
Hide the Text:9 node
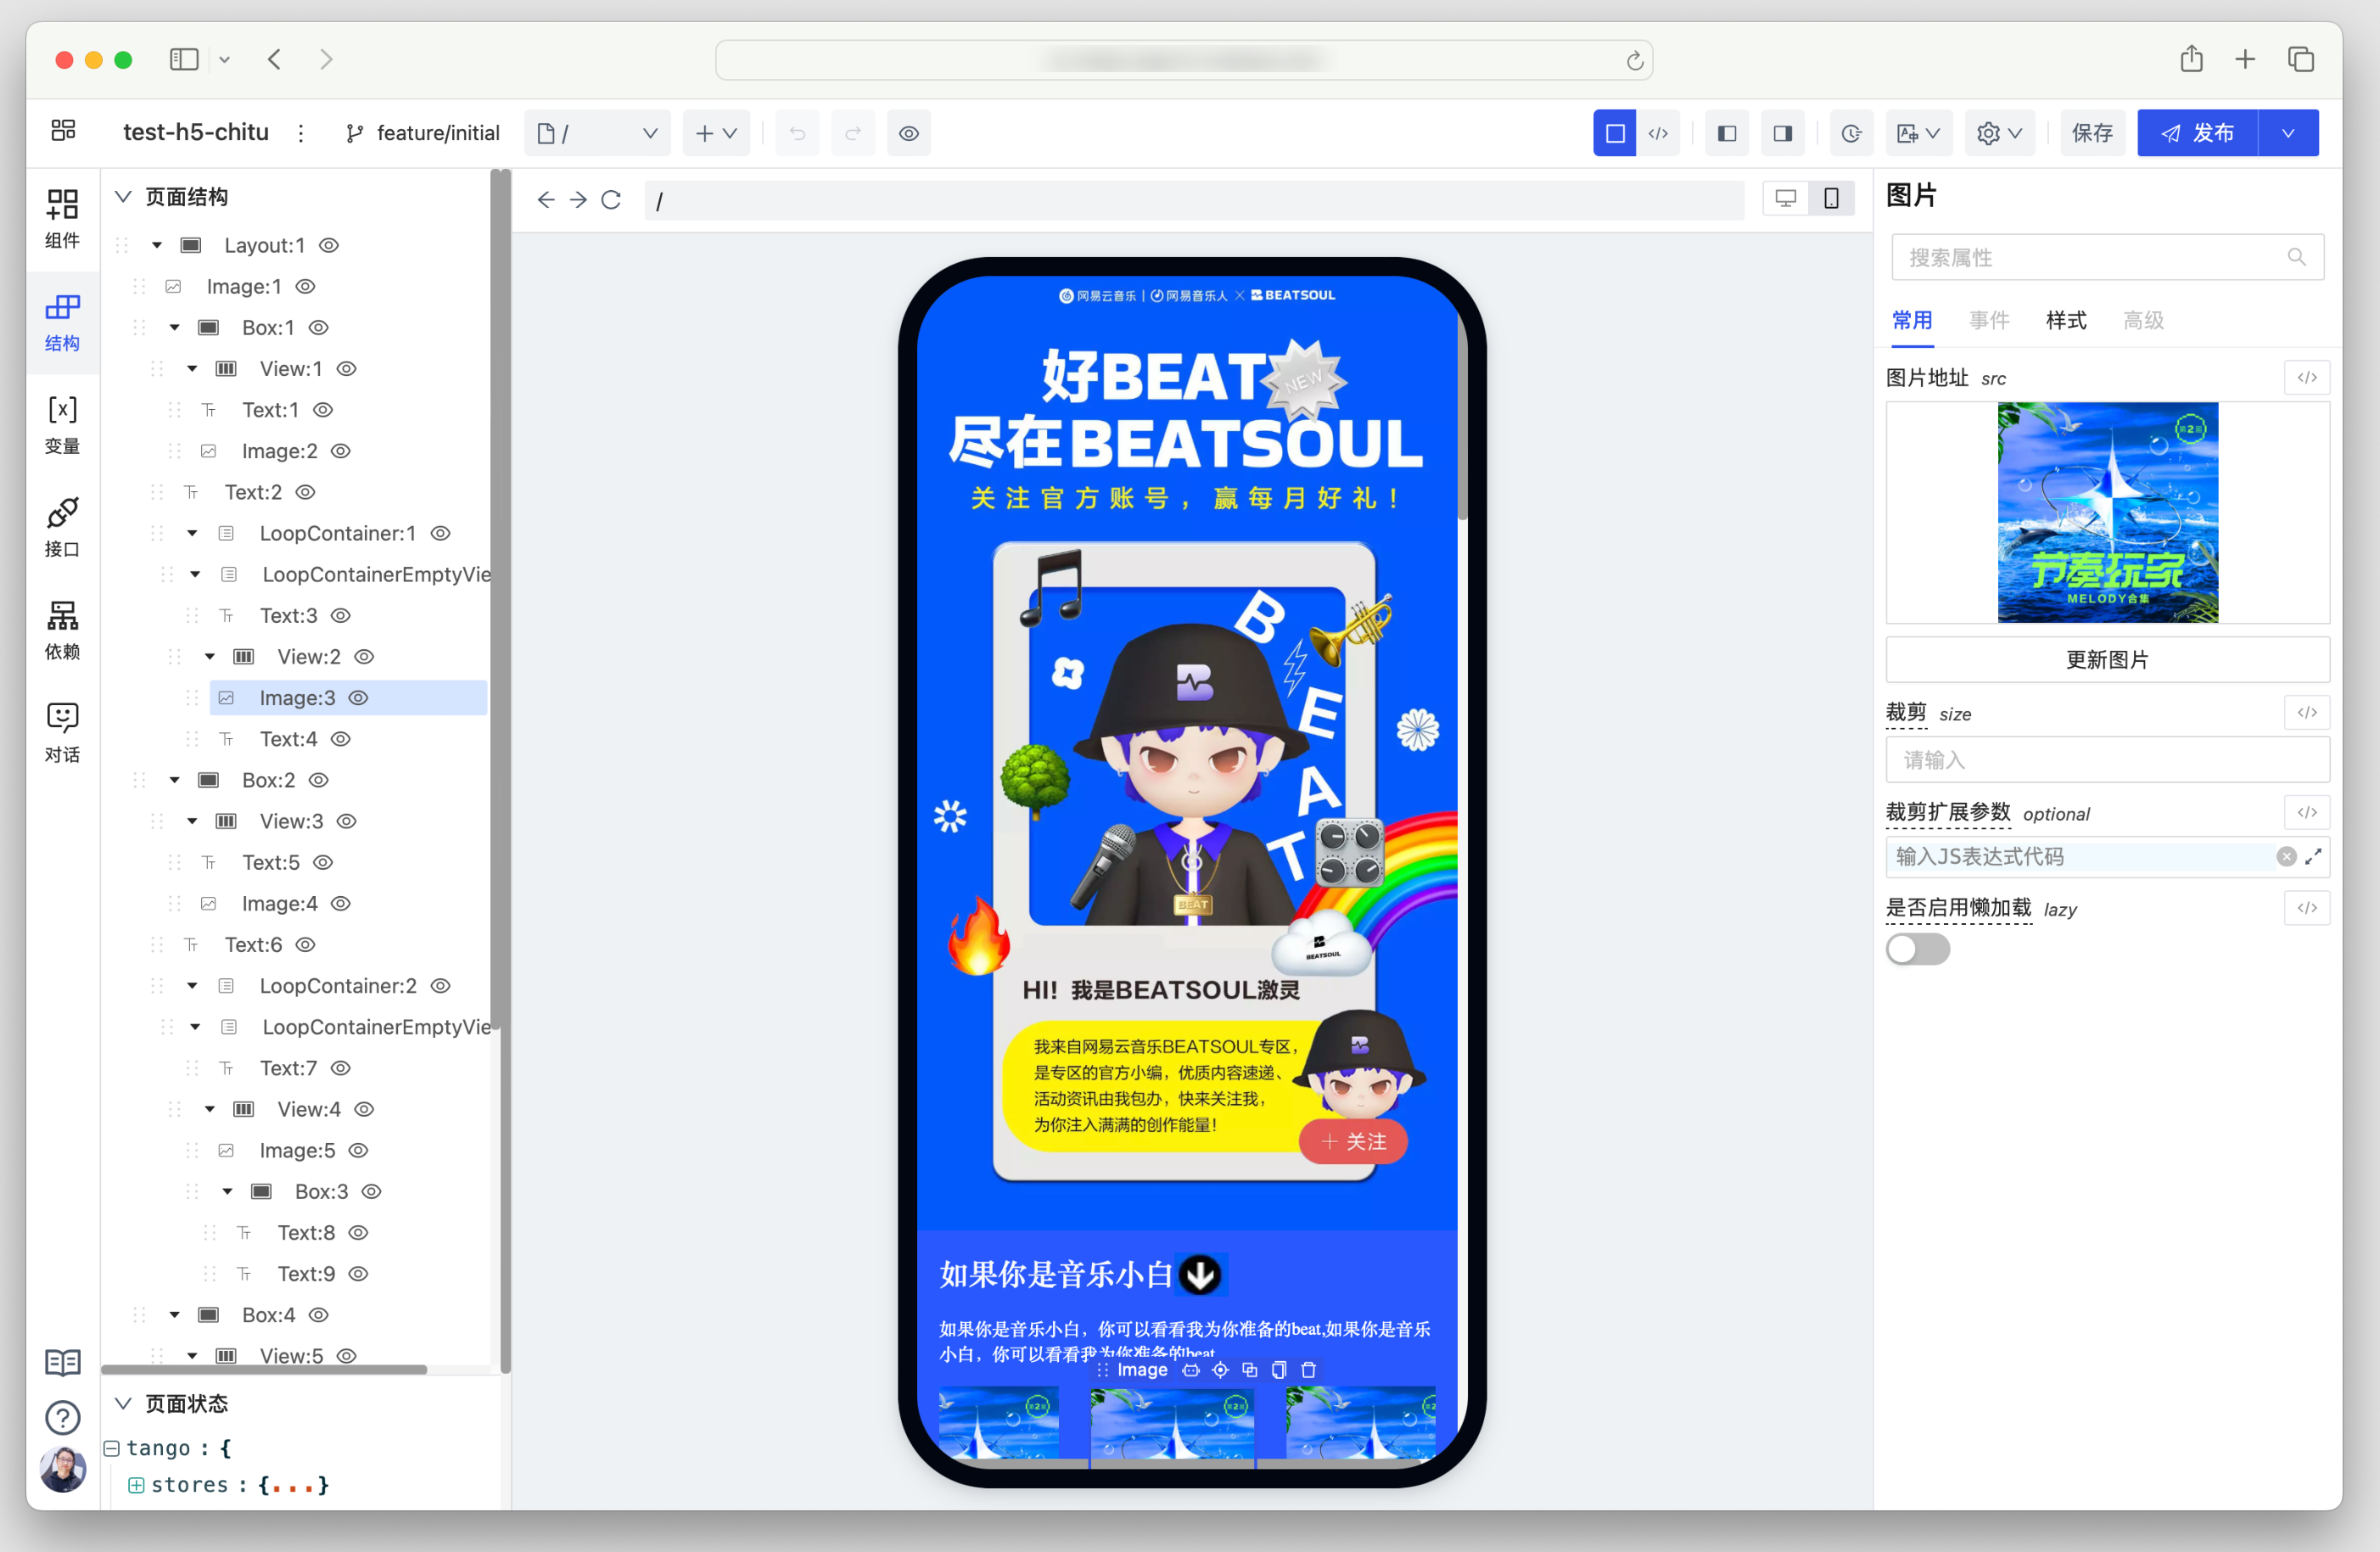(359, 1273)
